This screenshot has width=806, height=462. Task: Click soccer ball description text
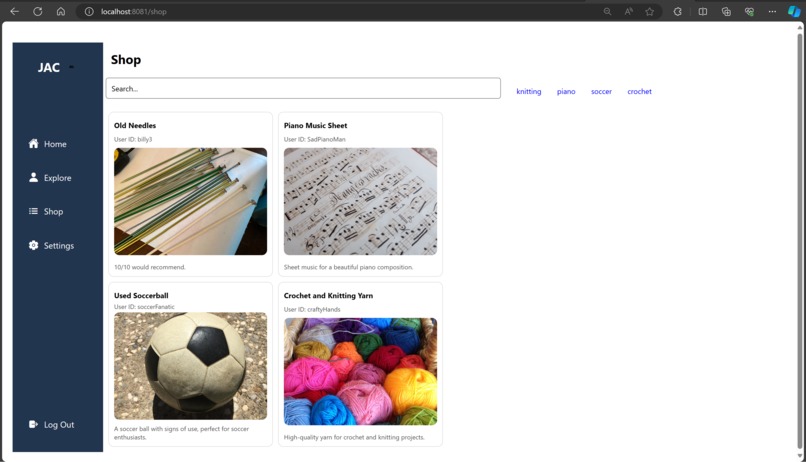(181, 433)
